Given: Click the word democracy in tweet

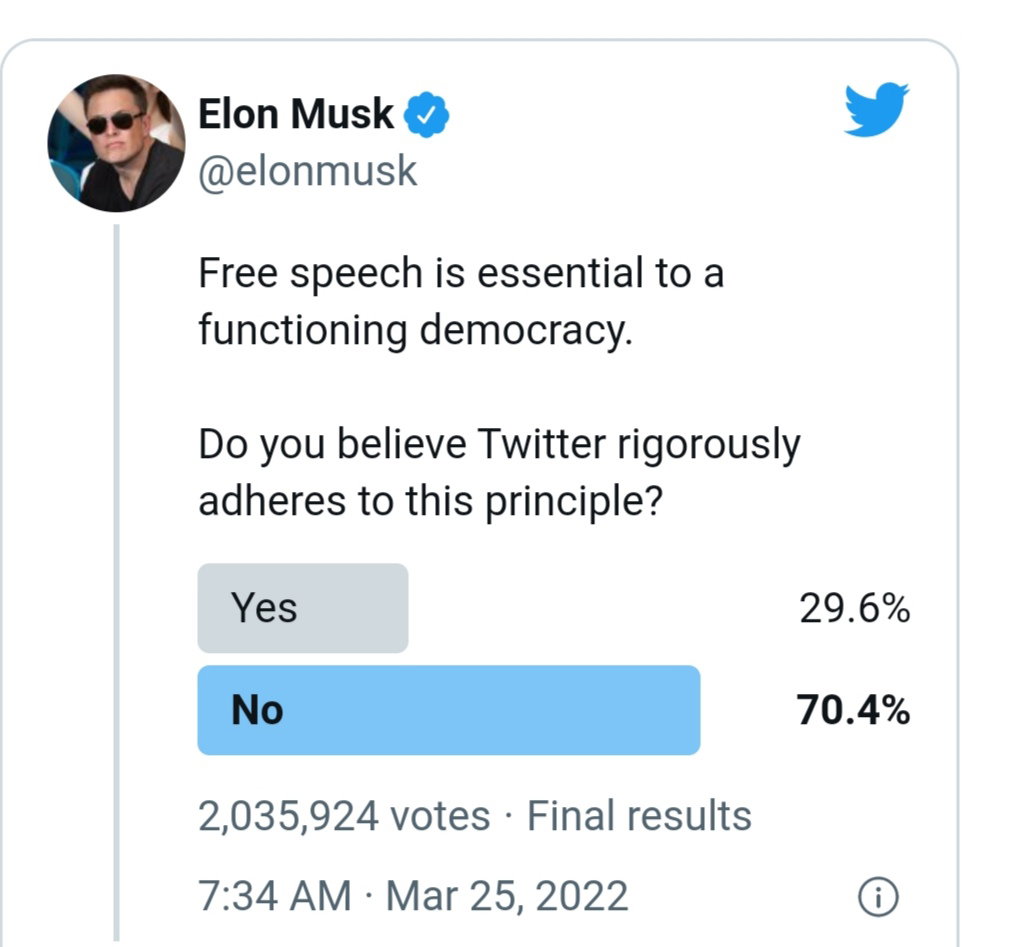Looking at the screenshot, I should pyautogui.click(x=526, y=331).
